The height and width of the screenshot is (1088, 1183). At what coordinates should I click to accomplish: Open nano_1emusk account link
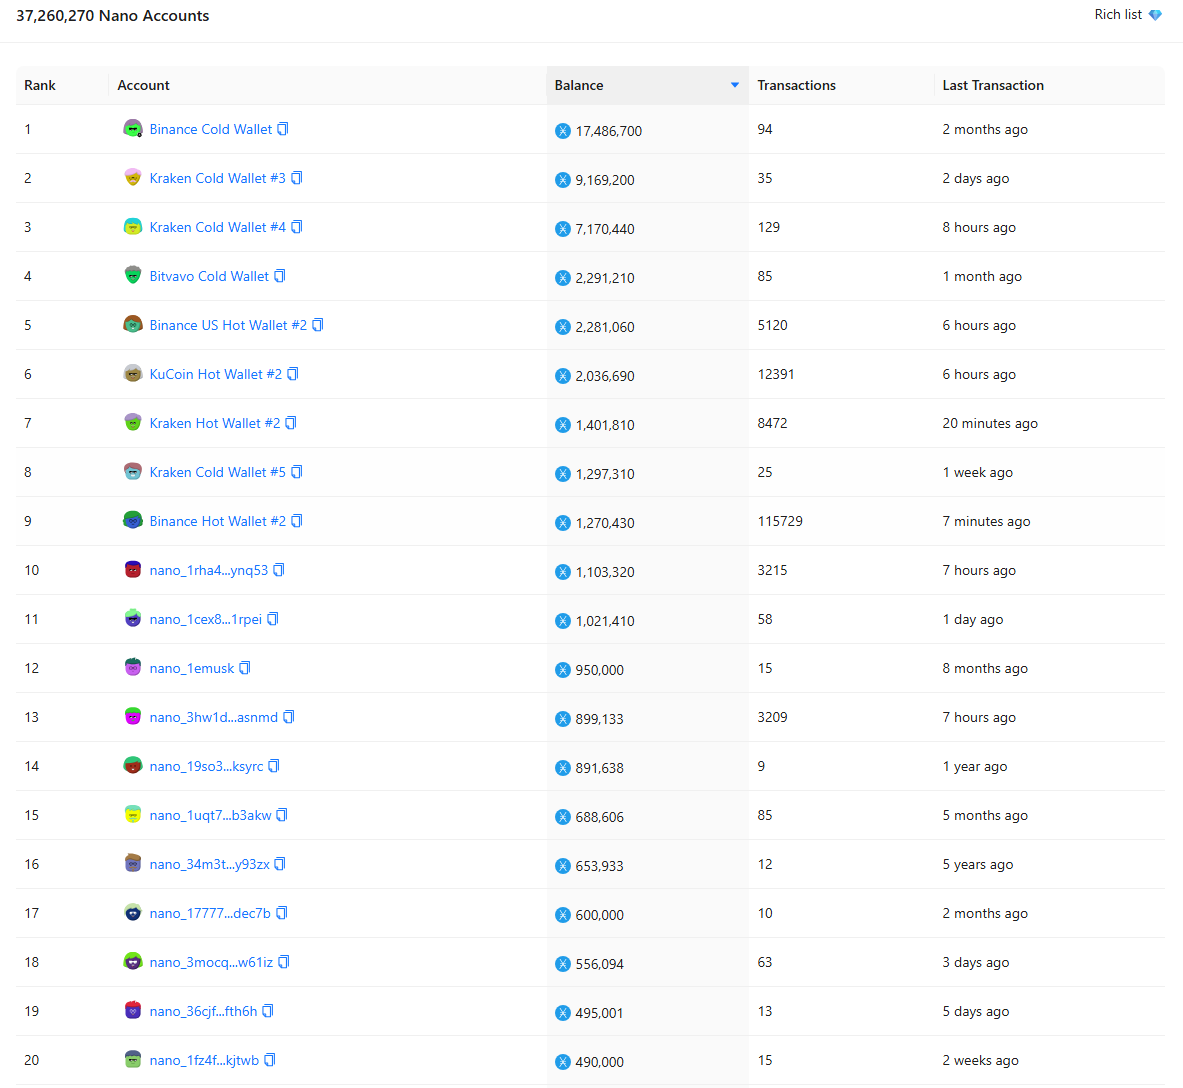point(192,668)
